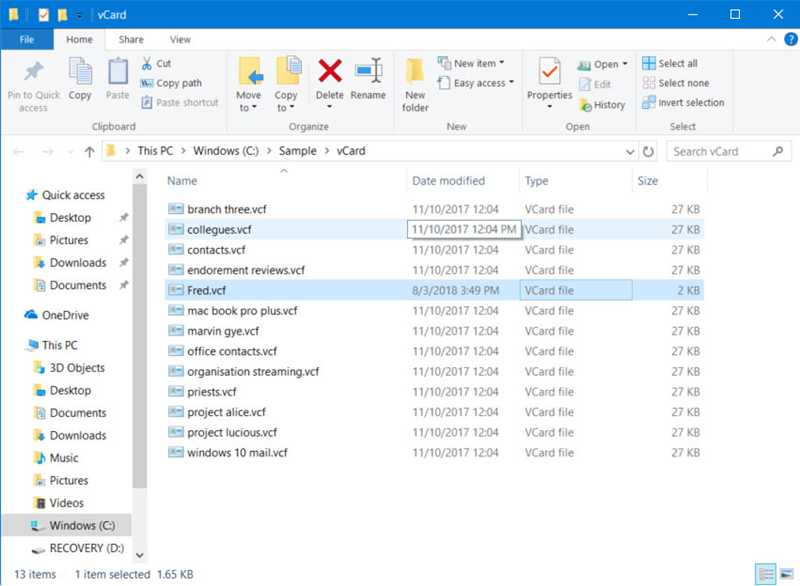Viewport: 800px width, 586px height.
Task: Click the Pin to Quick access icon
Action: (x=34, y=71)
